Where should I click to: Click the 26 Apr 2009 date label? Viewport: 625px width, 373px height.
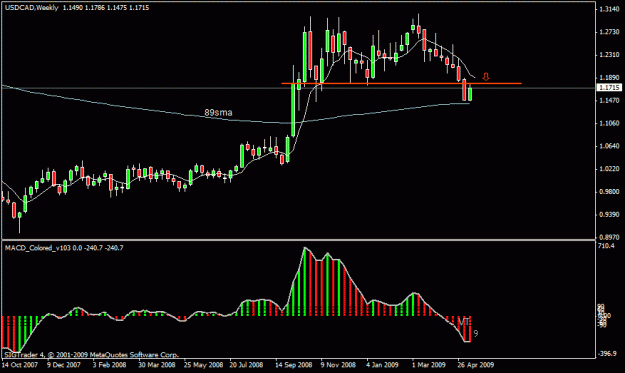pyautogui.click(x=476, y=365)
